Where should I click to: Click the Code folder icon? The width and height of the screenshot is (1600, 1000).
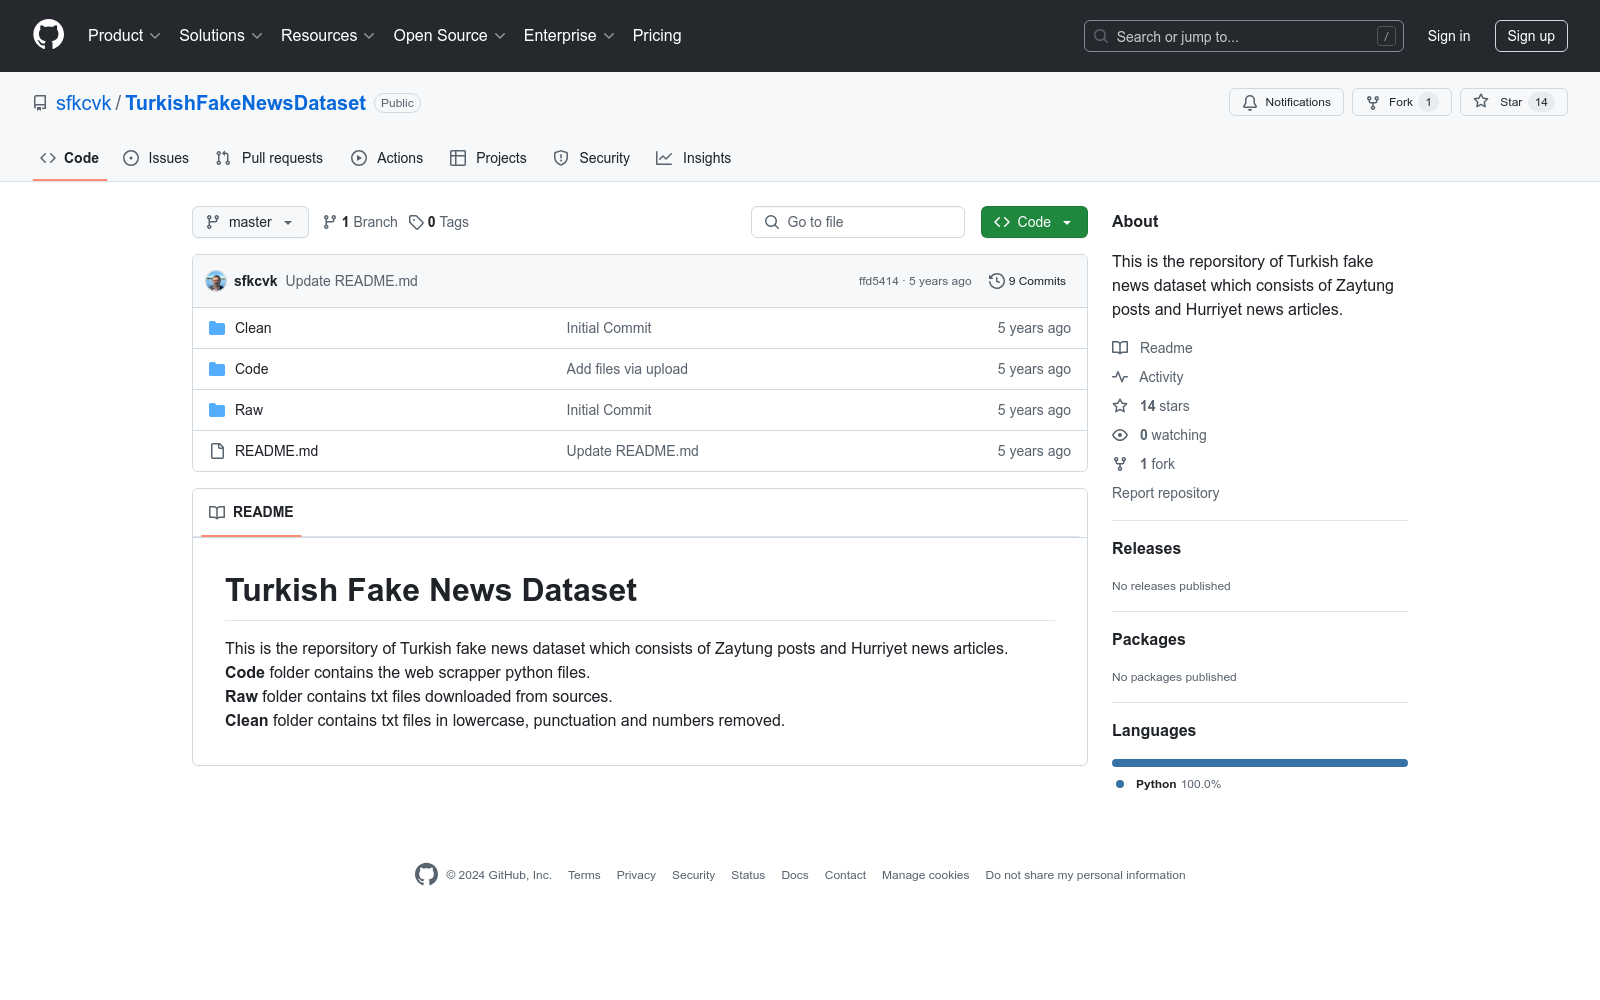coord(217,369)
